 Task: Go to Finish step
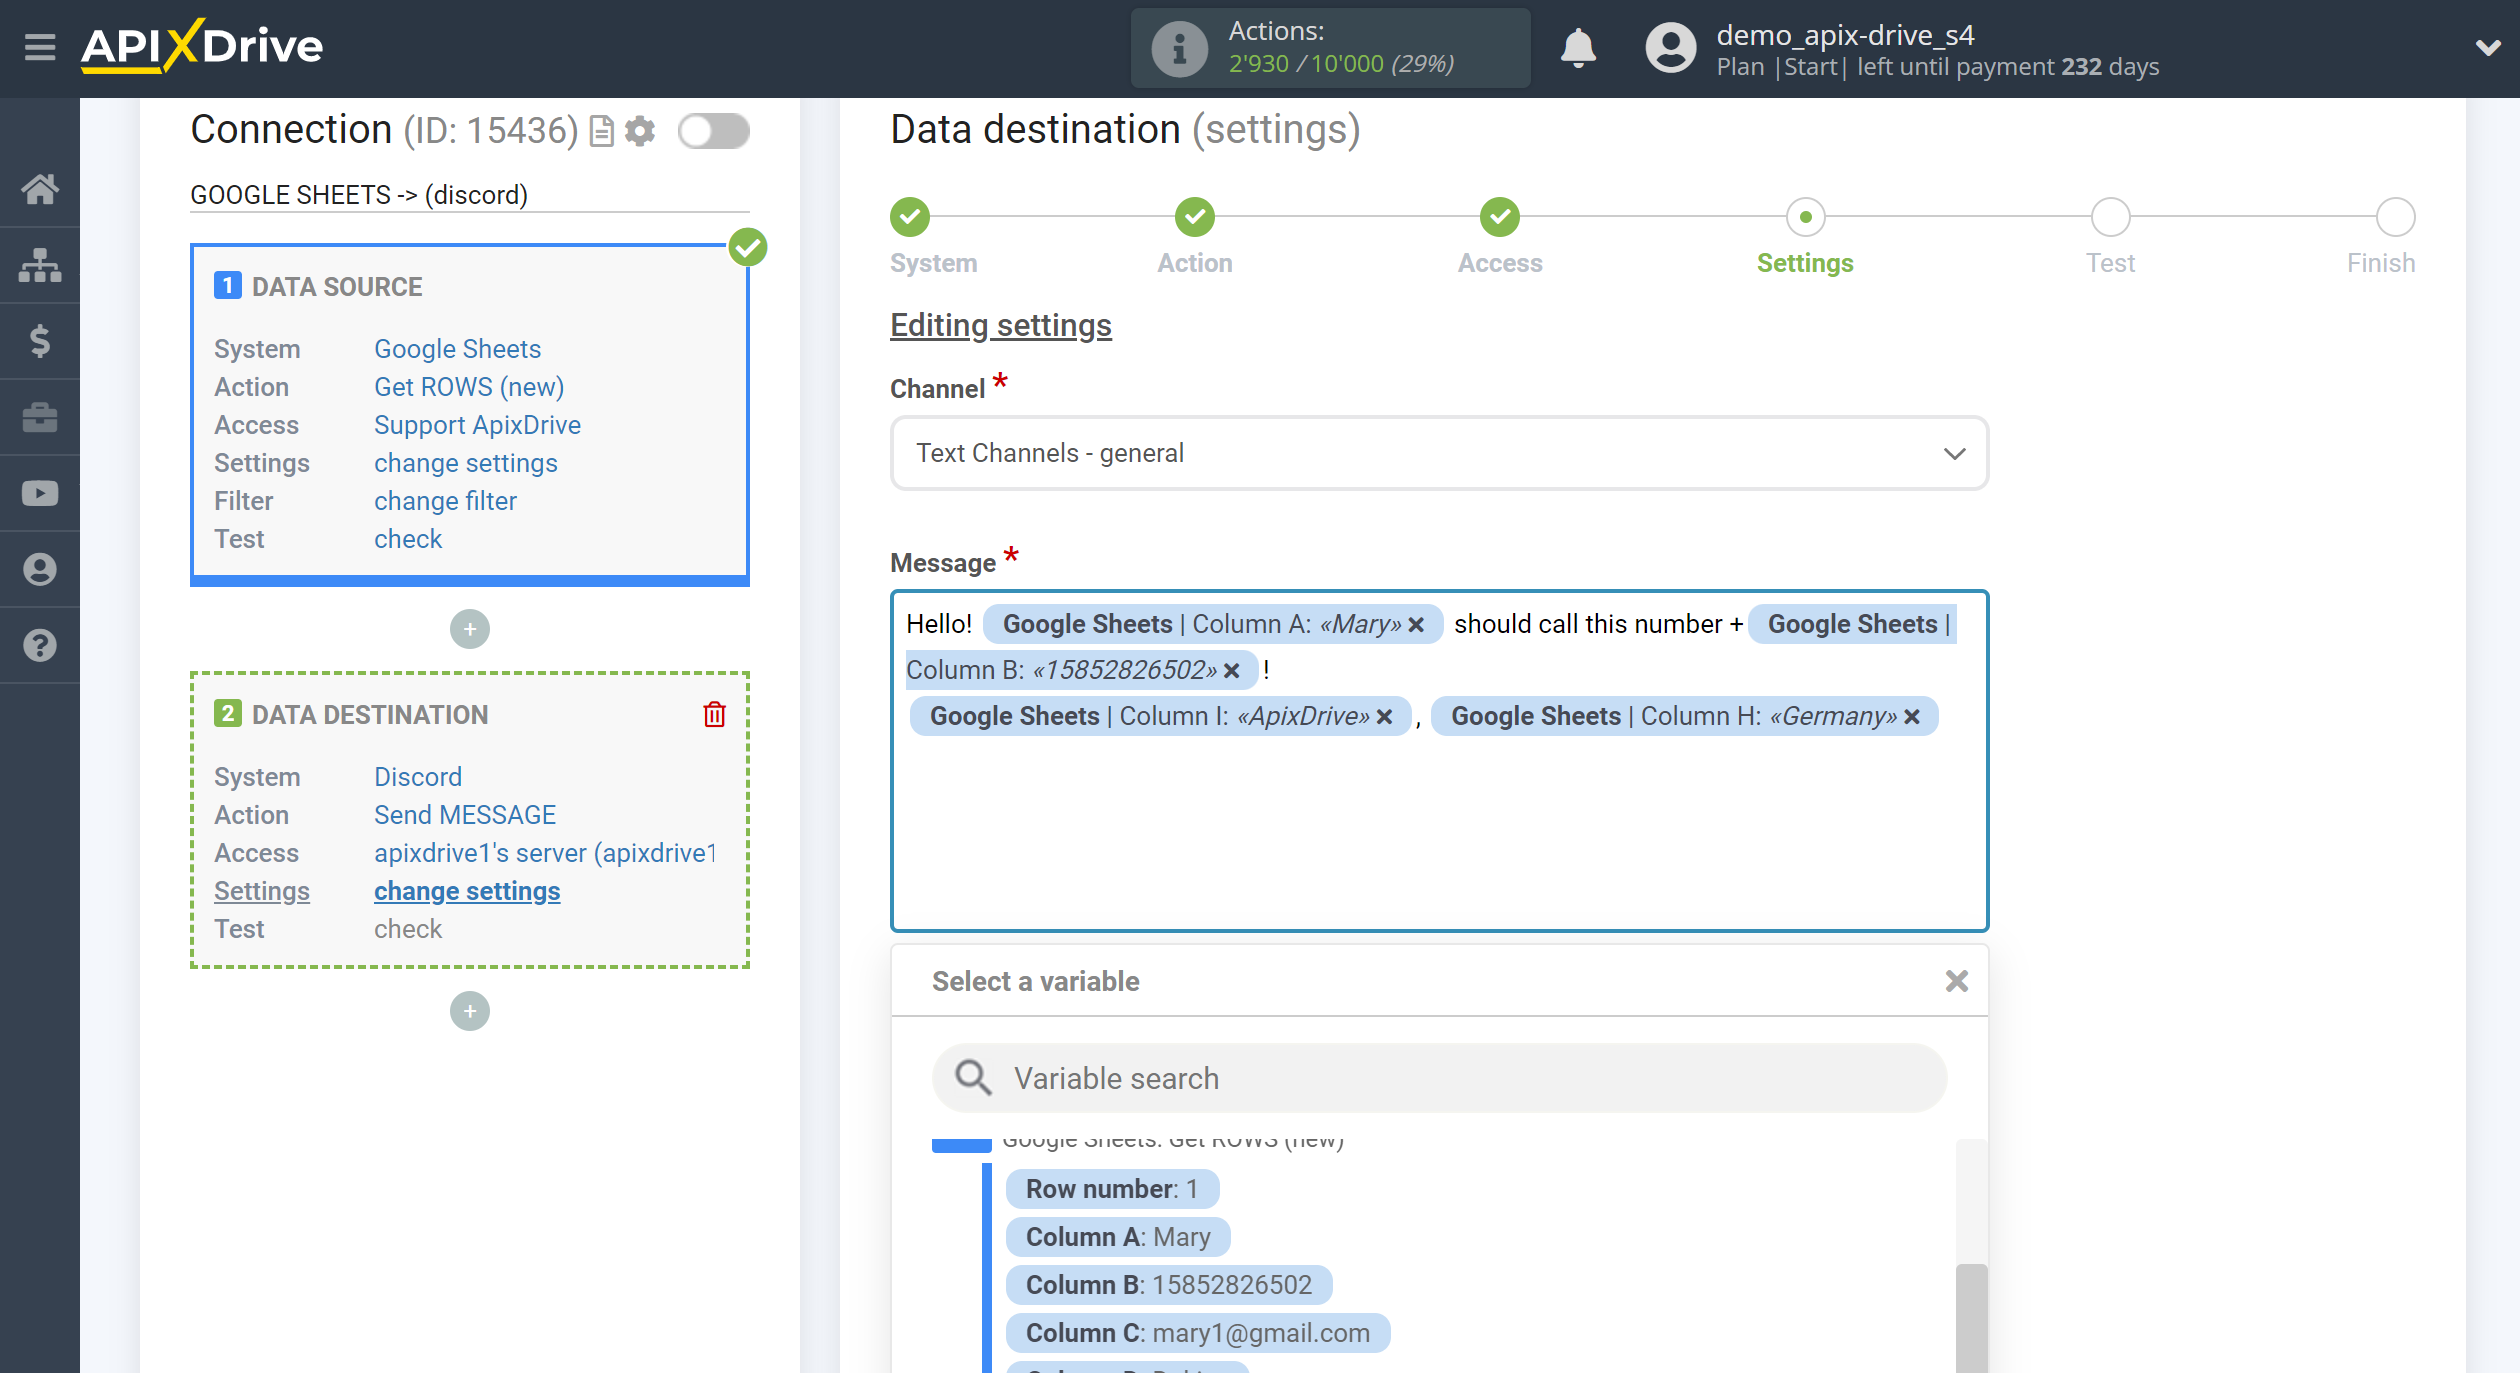point(2395,217)
